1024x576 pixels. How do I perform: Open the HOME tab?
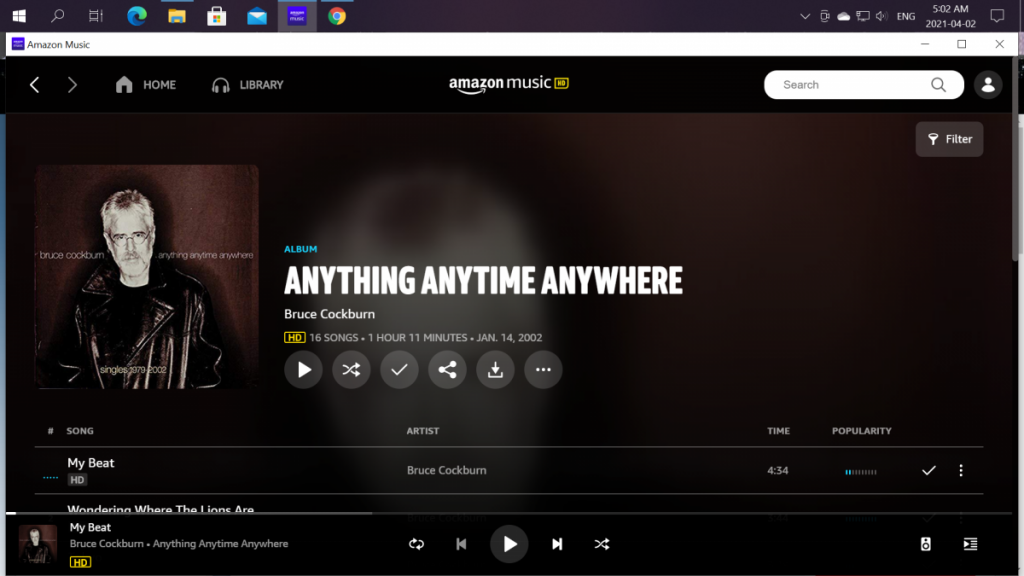(x=146, y=85)
